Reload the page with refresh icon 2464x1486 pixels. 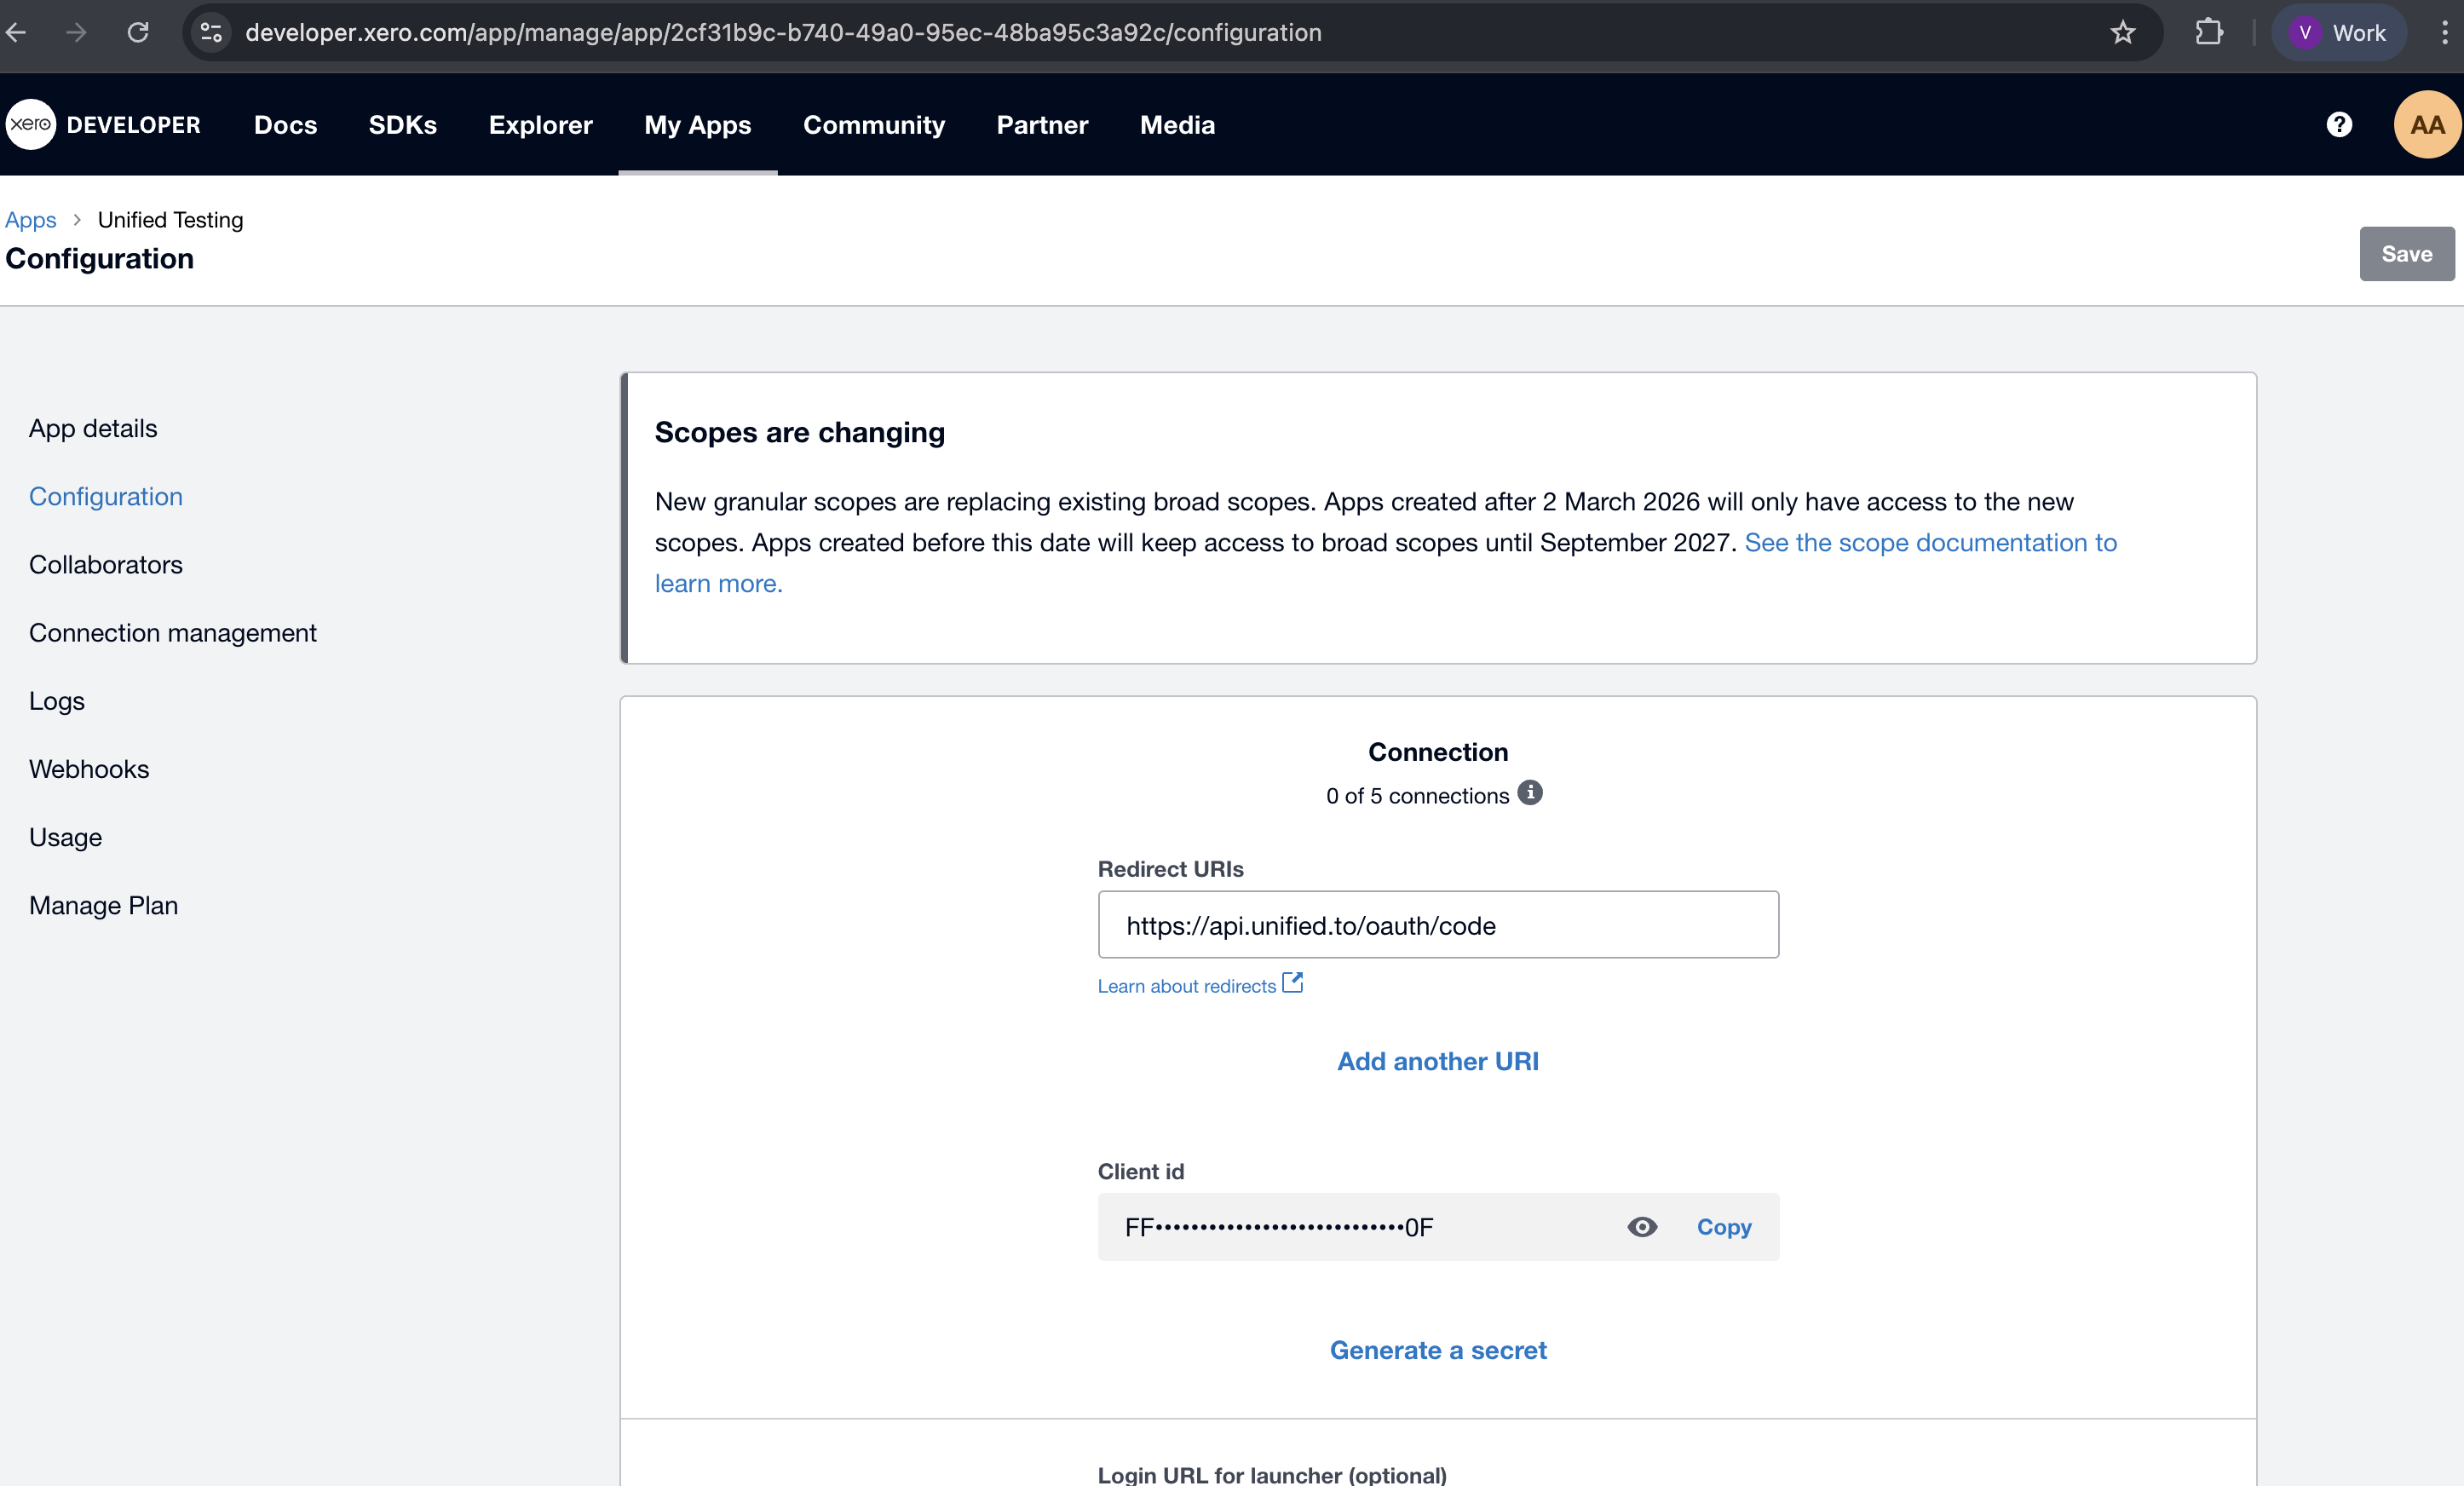point(138,33)
